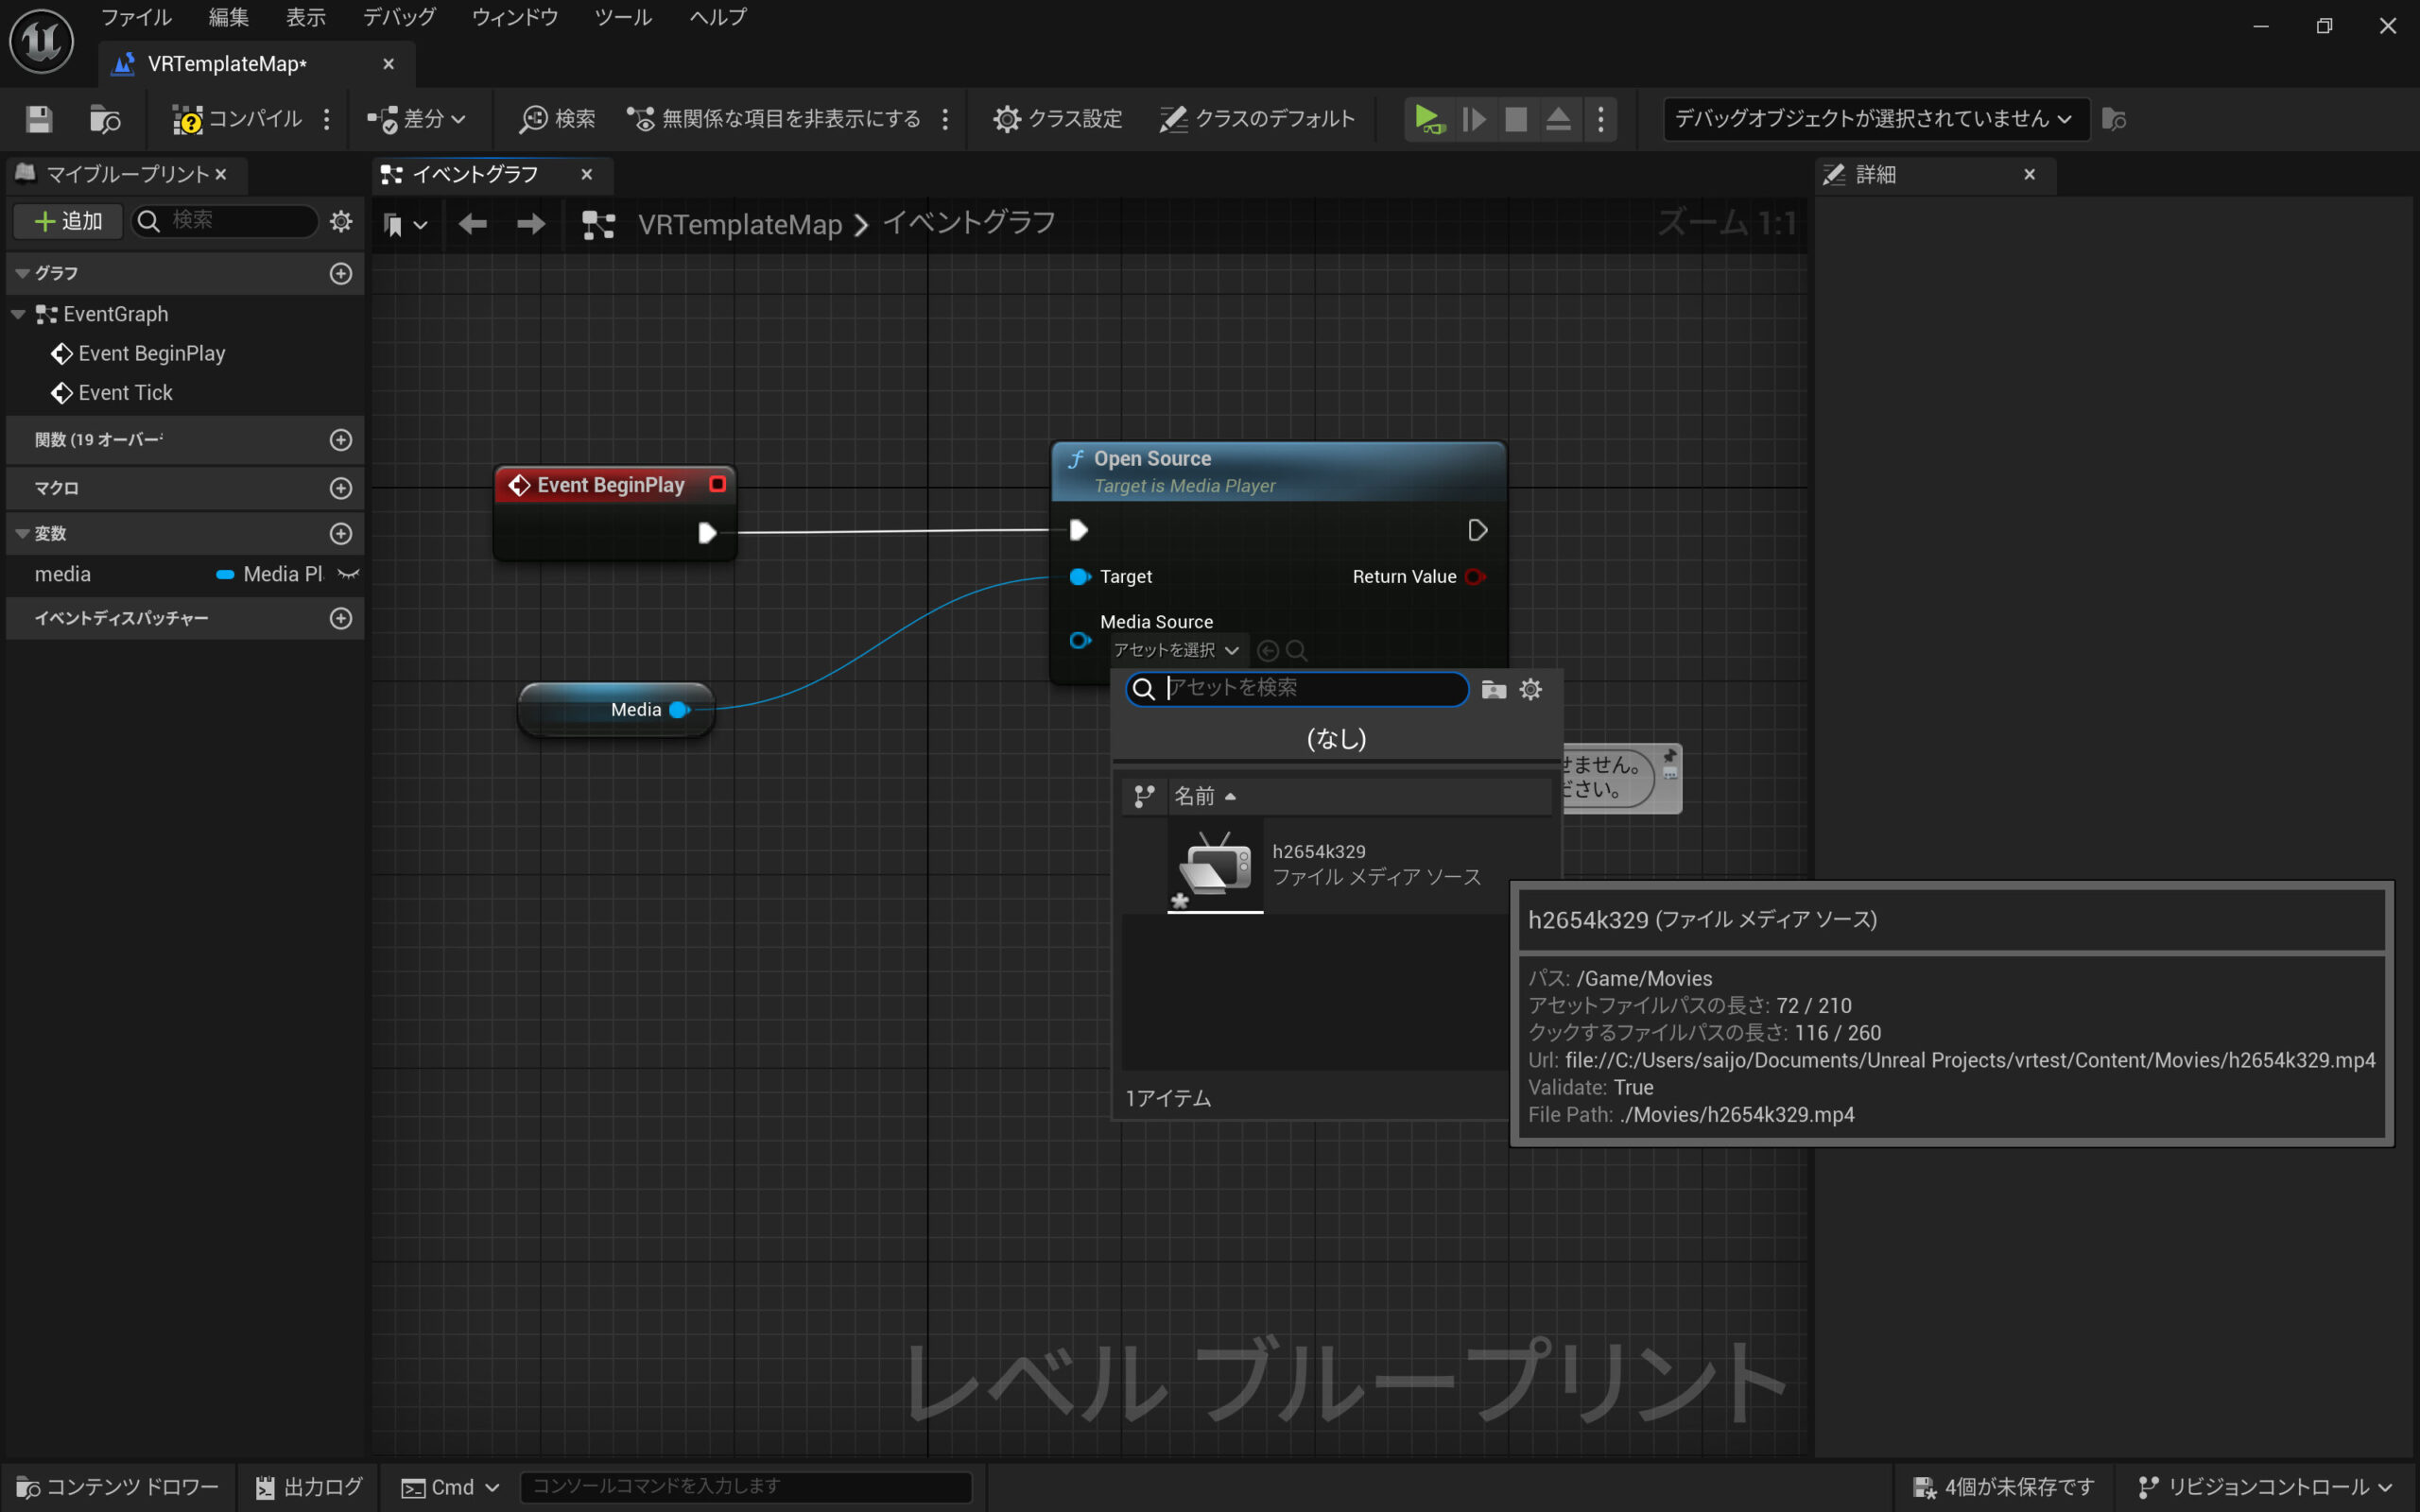Click the Return Value boolean pin
2420x1512 pixels.
(1473, 577)
